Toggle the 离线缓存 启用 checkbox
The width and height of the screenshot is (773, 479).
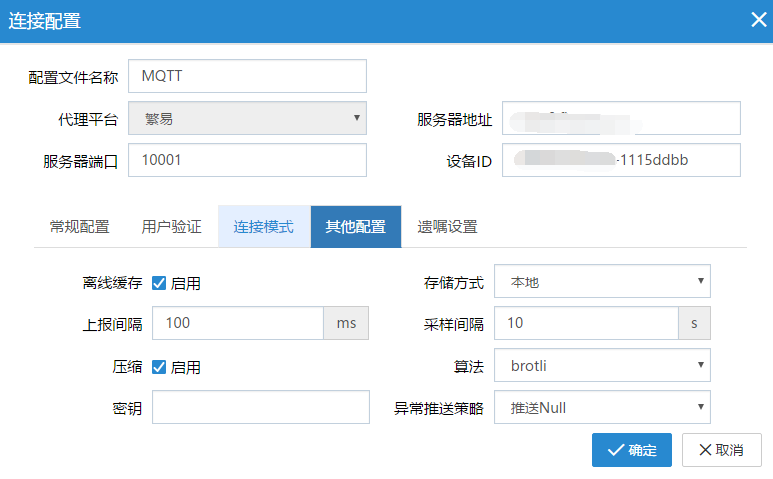point(159,283)
